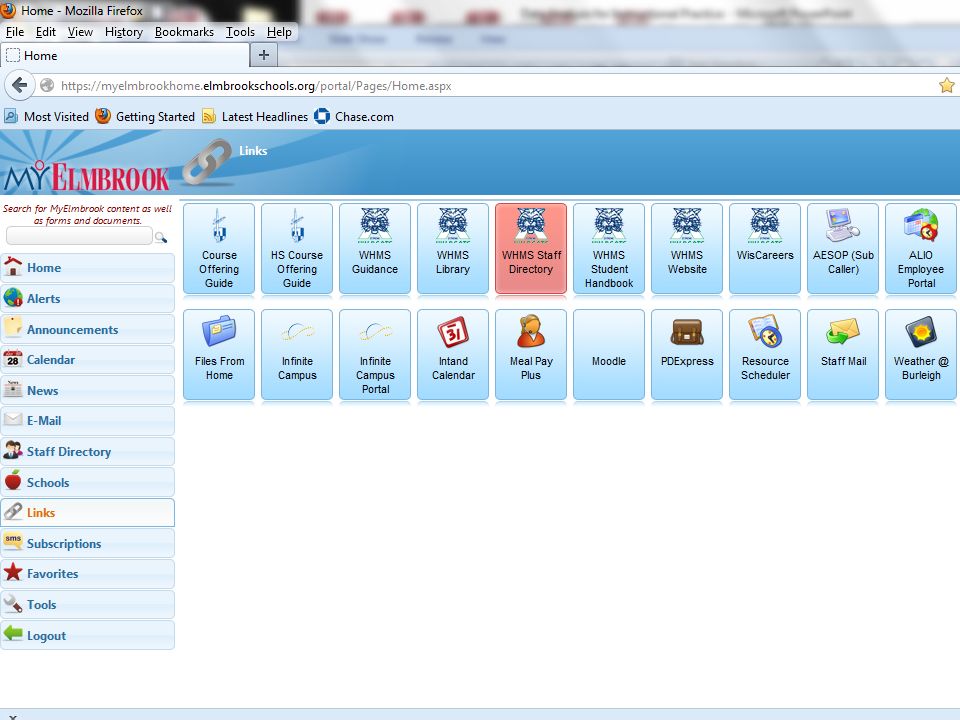The height and width of the screenshot is (720, 960).
Task: Open Announcements in the sidebar
Action: 88,329
